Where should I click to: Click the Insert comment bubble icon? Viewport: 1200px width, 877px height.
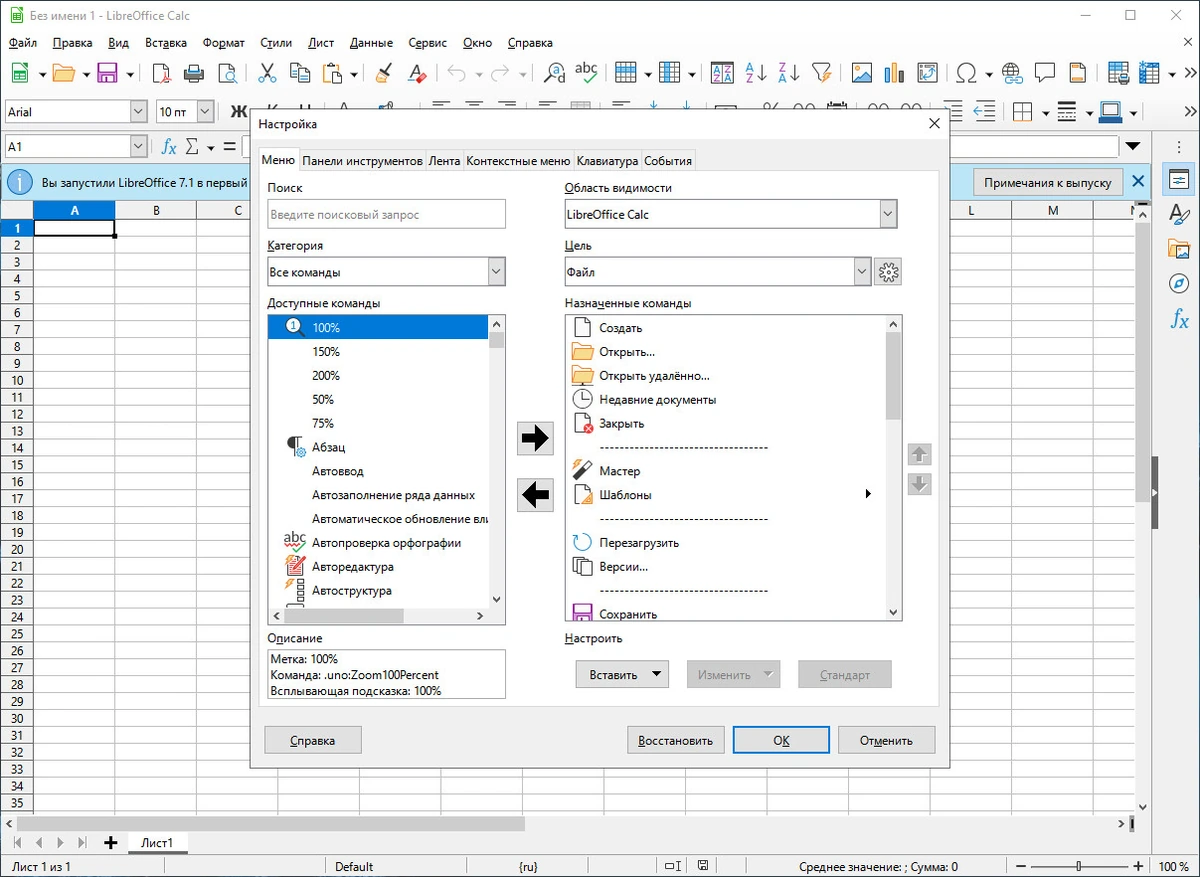coord(1045,73)
